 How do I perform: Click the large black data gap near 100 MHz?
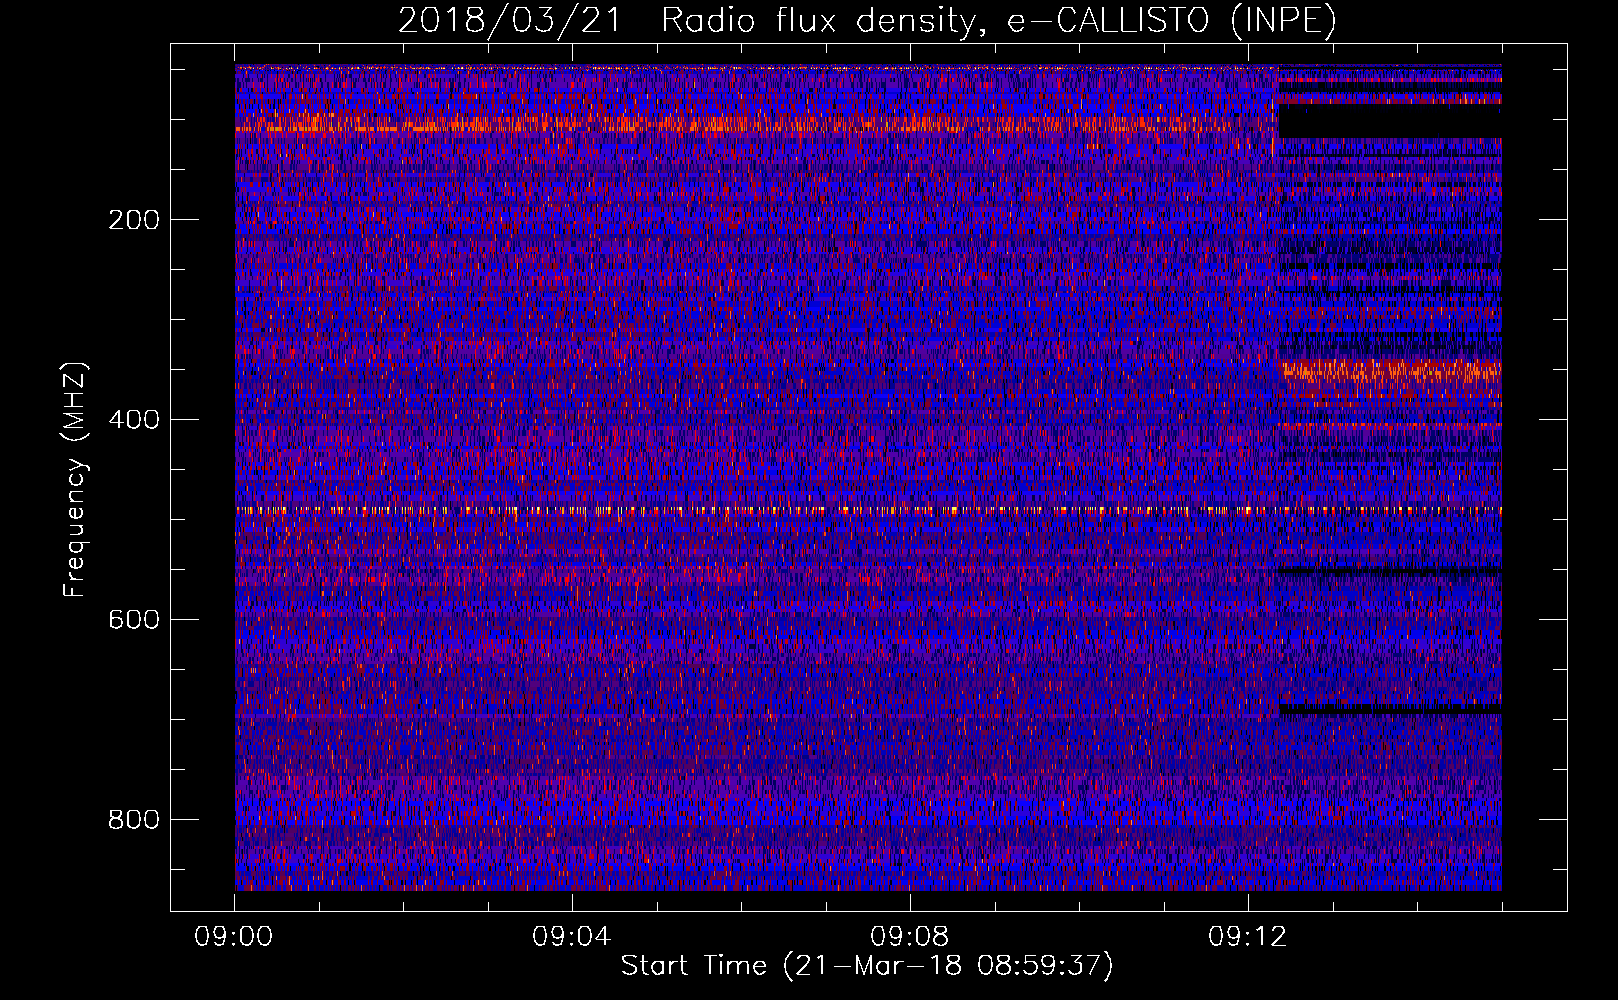pyautogui.click(x=1390, y=121)
